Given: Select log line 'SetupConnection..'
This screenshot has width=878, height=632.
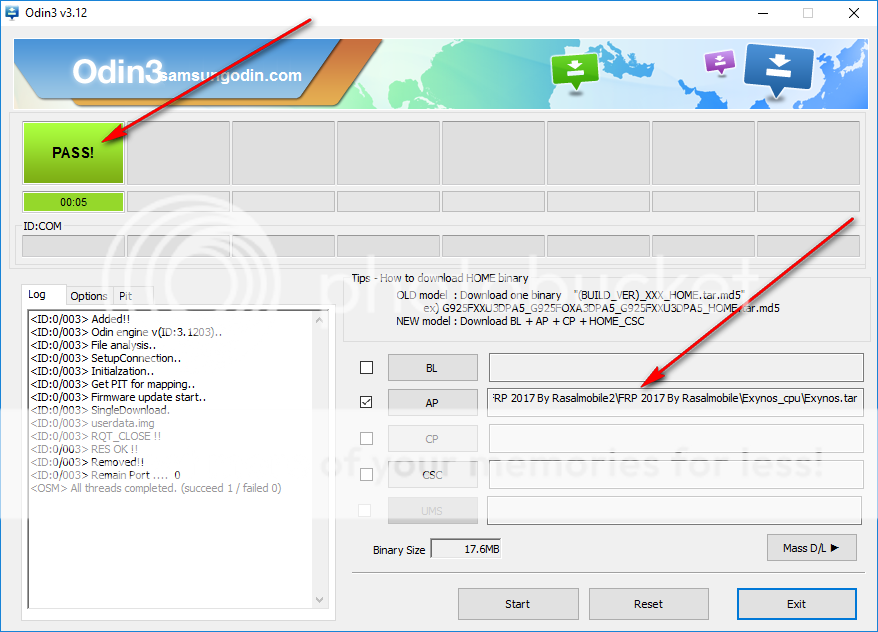Looking at the screenshot, I should tap(106, 358).
